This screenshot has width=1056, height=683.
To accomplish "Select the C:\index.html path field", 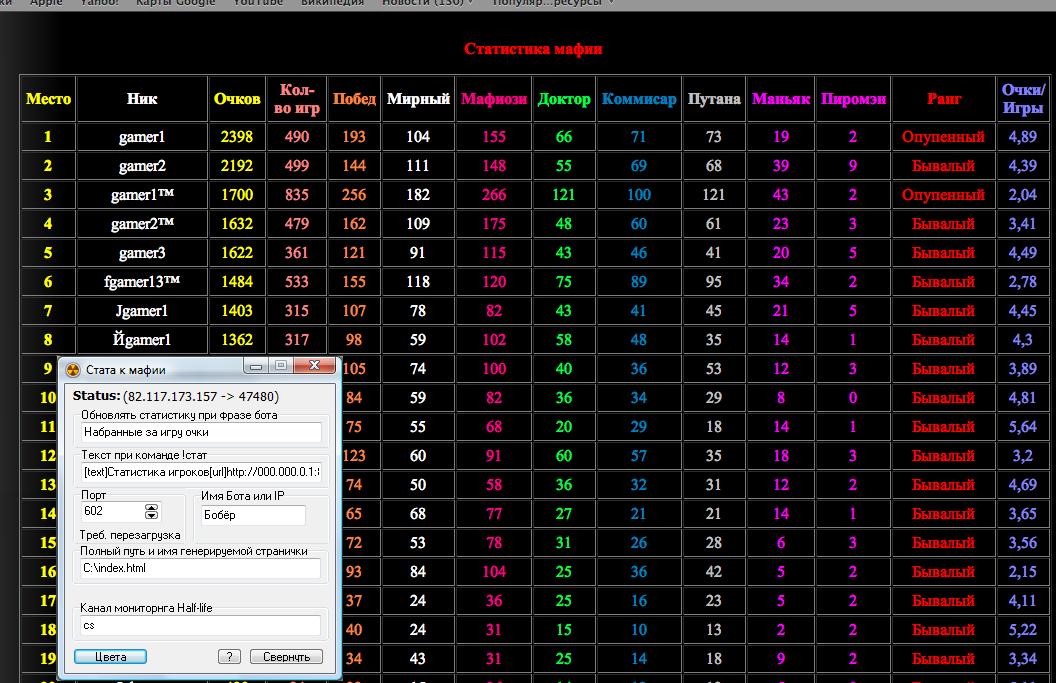I will pos(201,569).
